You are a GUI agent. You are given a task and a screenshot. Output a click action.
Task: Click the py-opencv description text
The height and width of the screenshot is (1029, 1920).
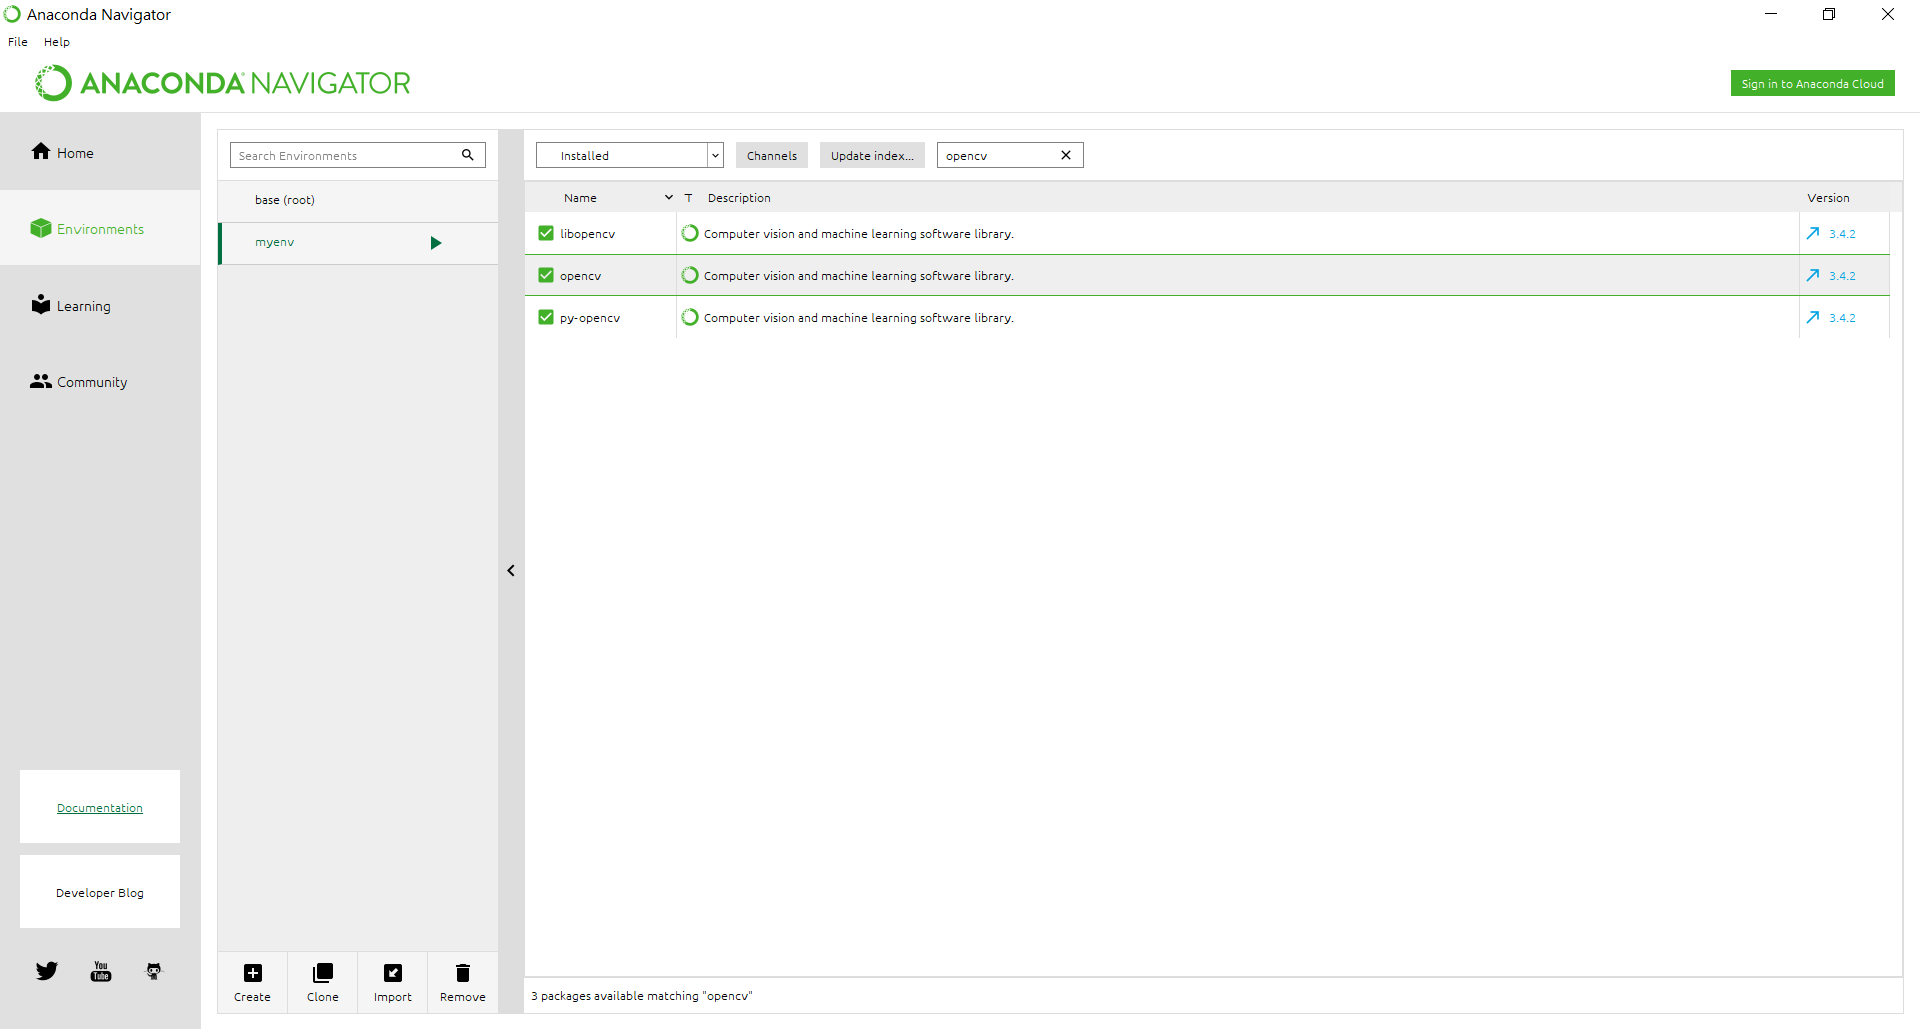pyautogui.click(x=859, y=318)
